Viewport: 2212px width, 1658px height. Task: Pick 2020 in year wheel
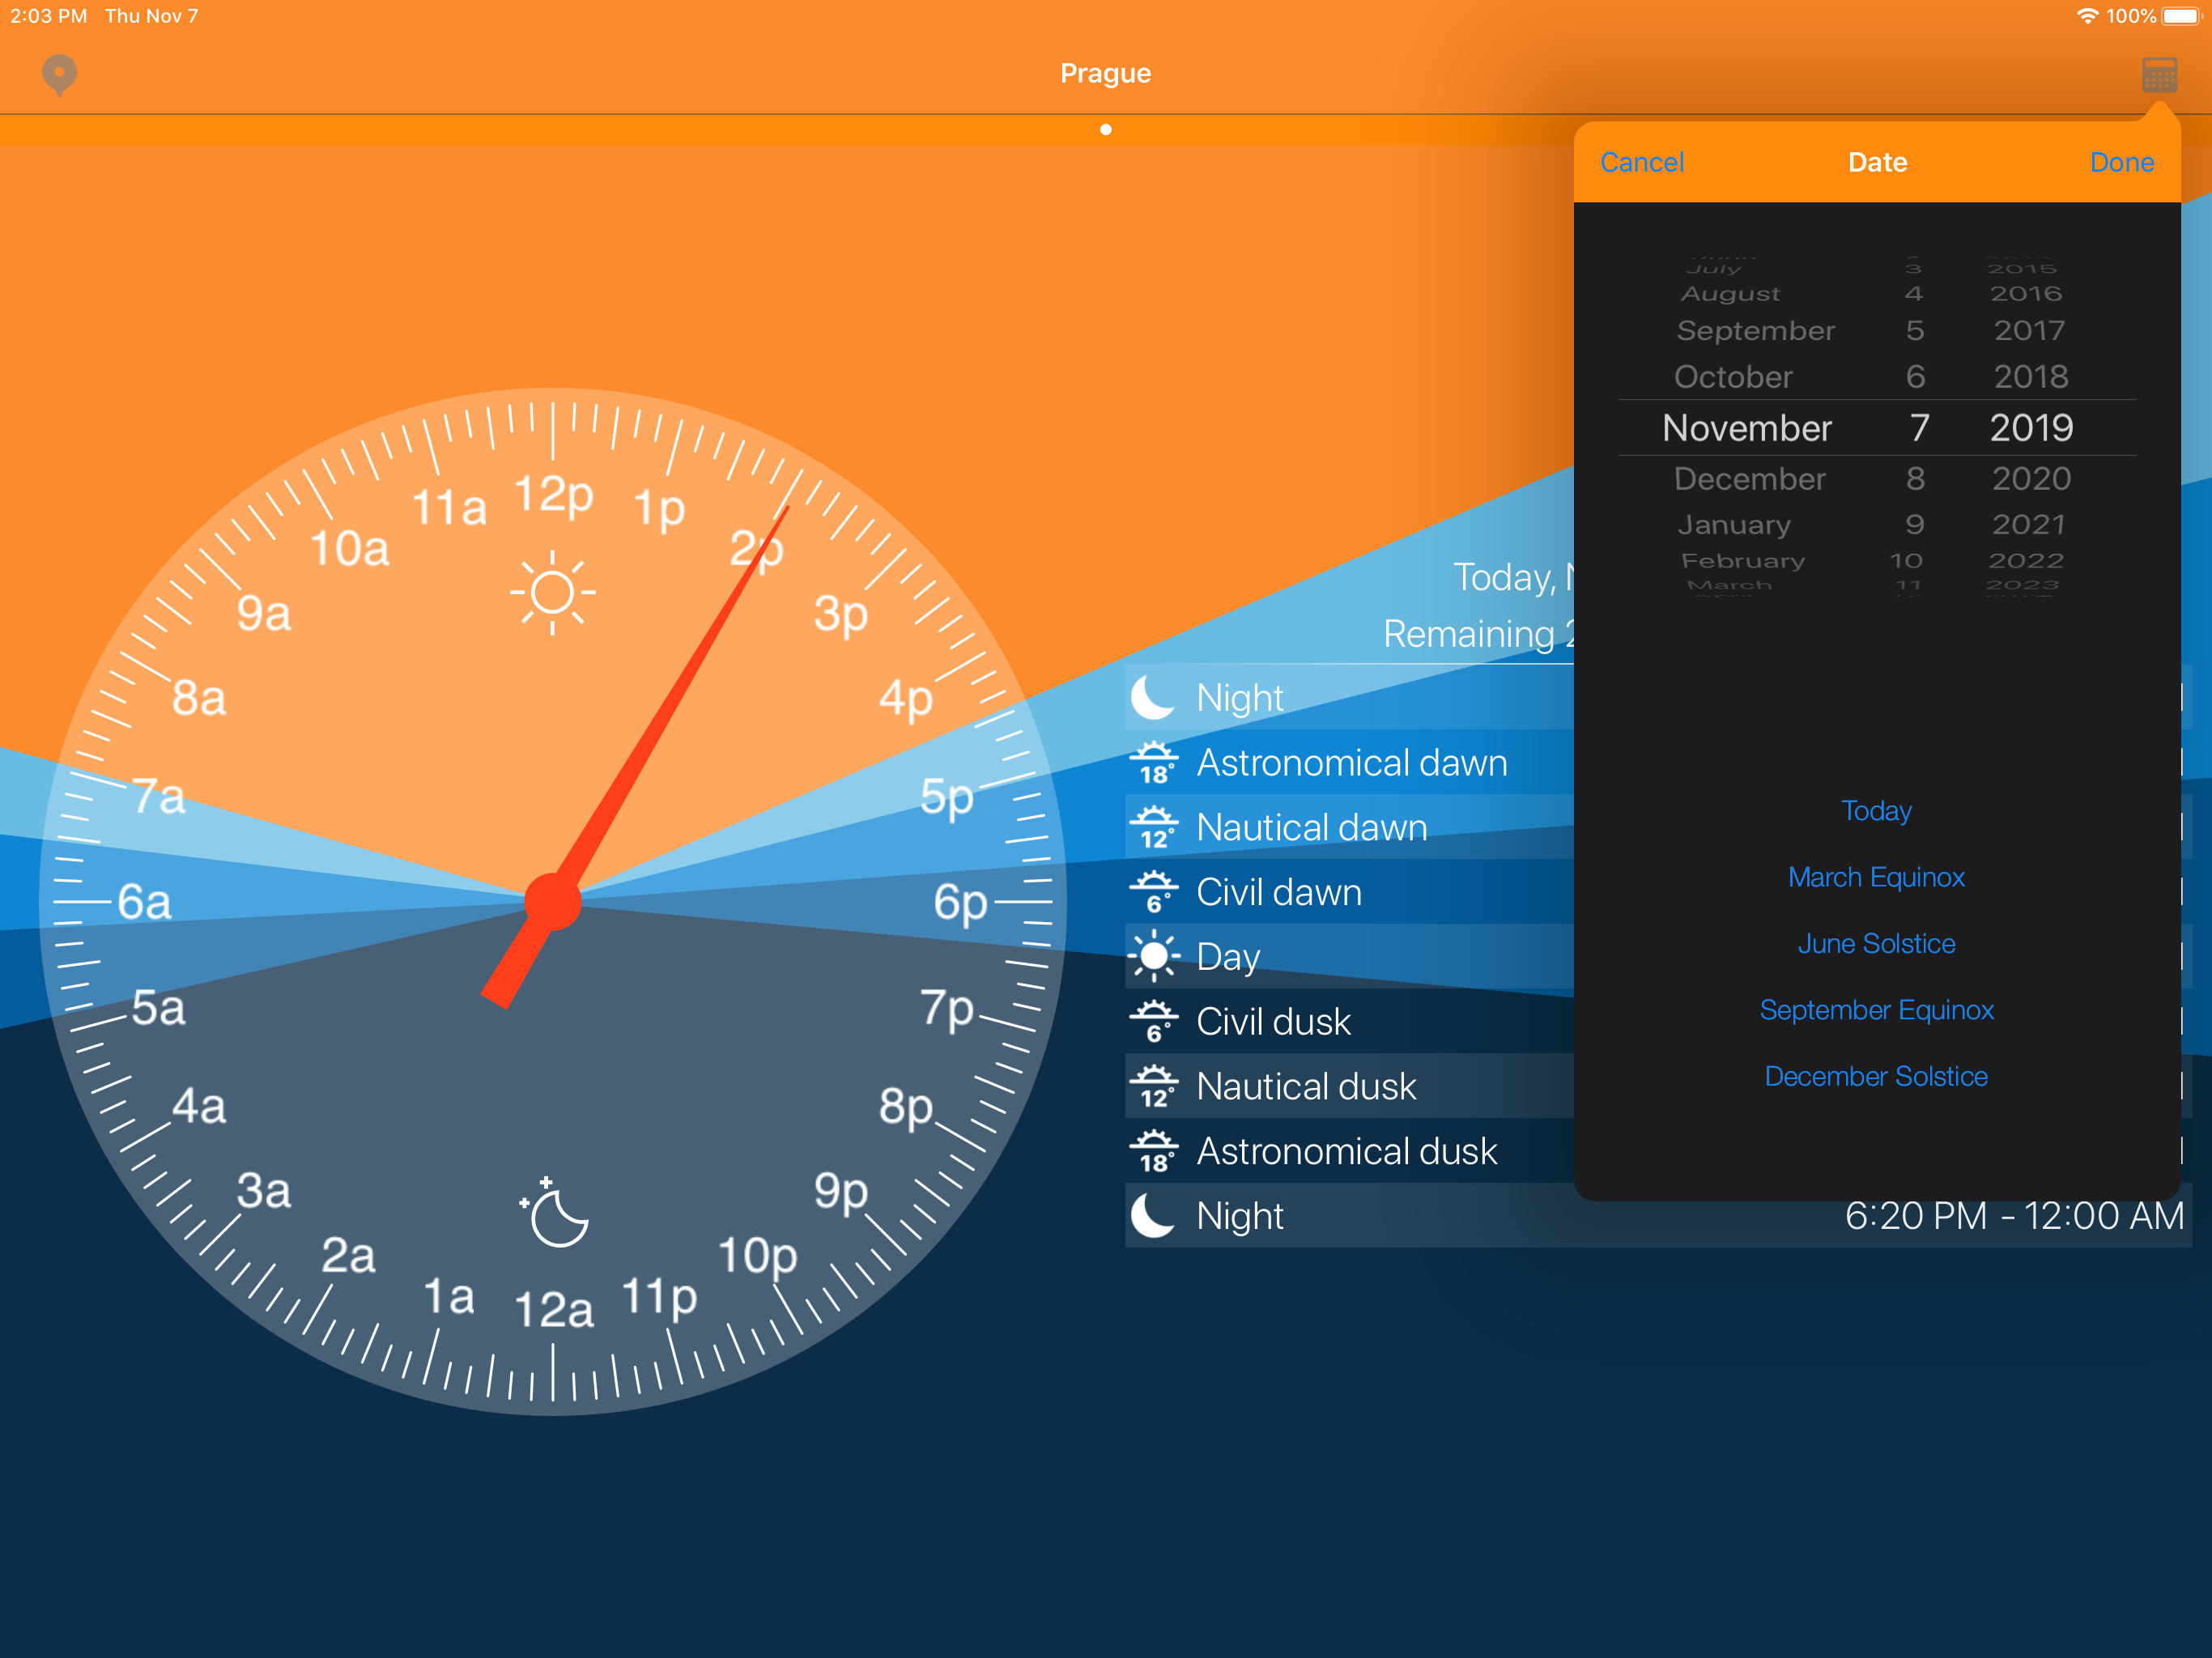pyautogui.click(x=2031, y=479)
